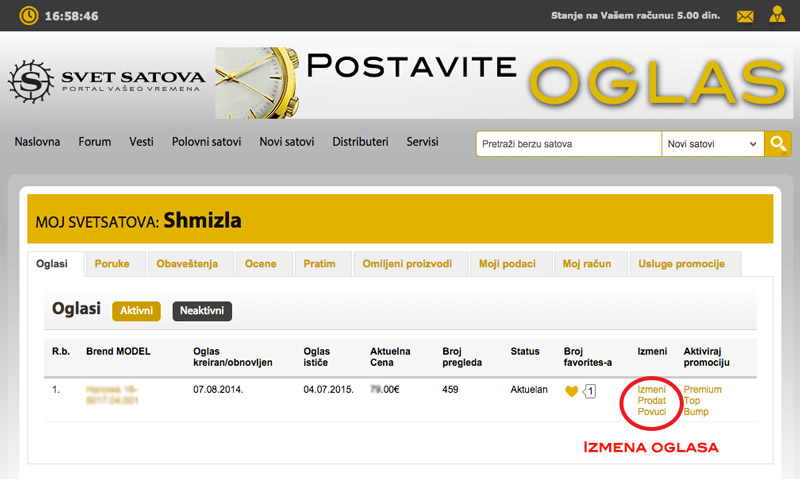
Task: Open the Moj račun tab
Action: (585, 264)
